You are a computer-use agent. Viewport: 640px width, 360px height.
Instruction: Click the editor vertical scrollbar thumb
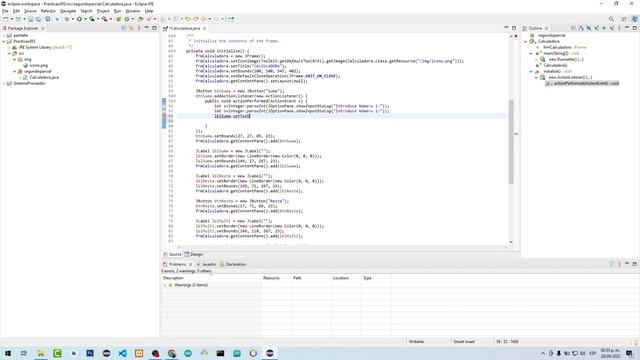[511, 142]
